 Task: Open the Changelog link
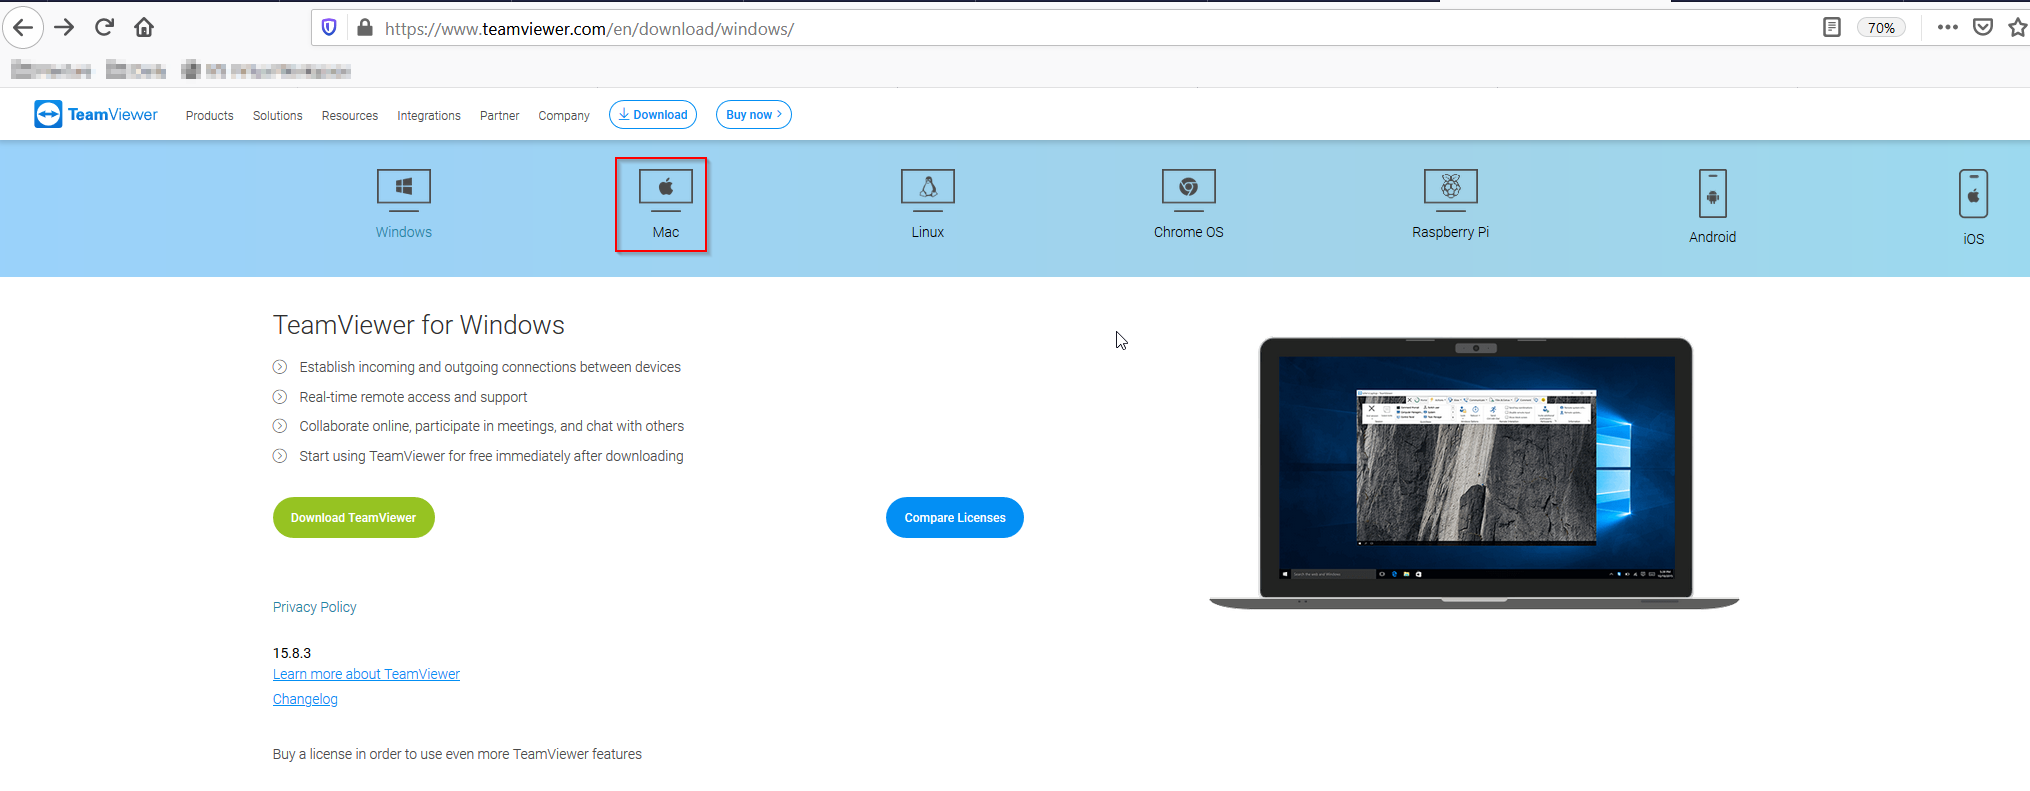pos(305,699)
